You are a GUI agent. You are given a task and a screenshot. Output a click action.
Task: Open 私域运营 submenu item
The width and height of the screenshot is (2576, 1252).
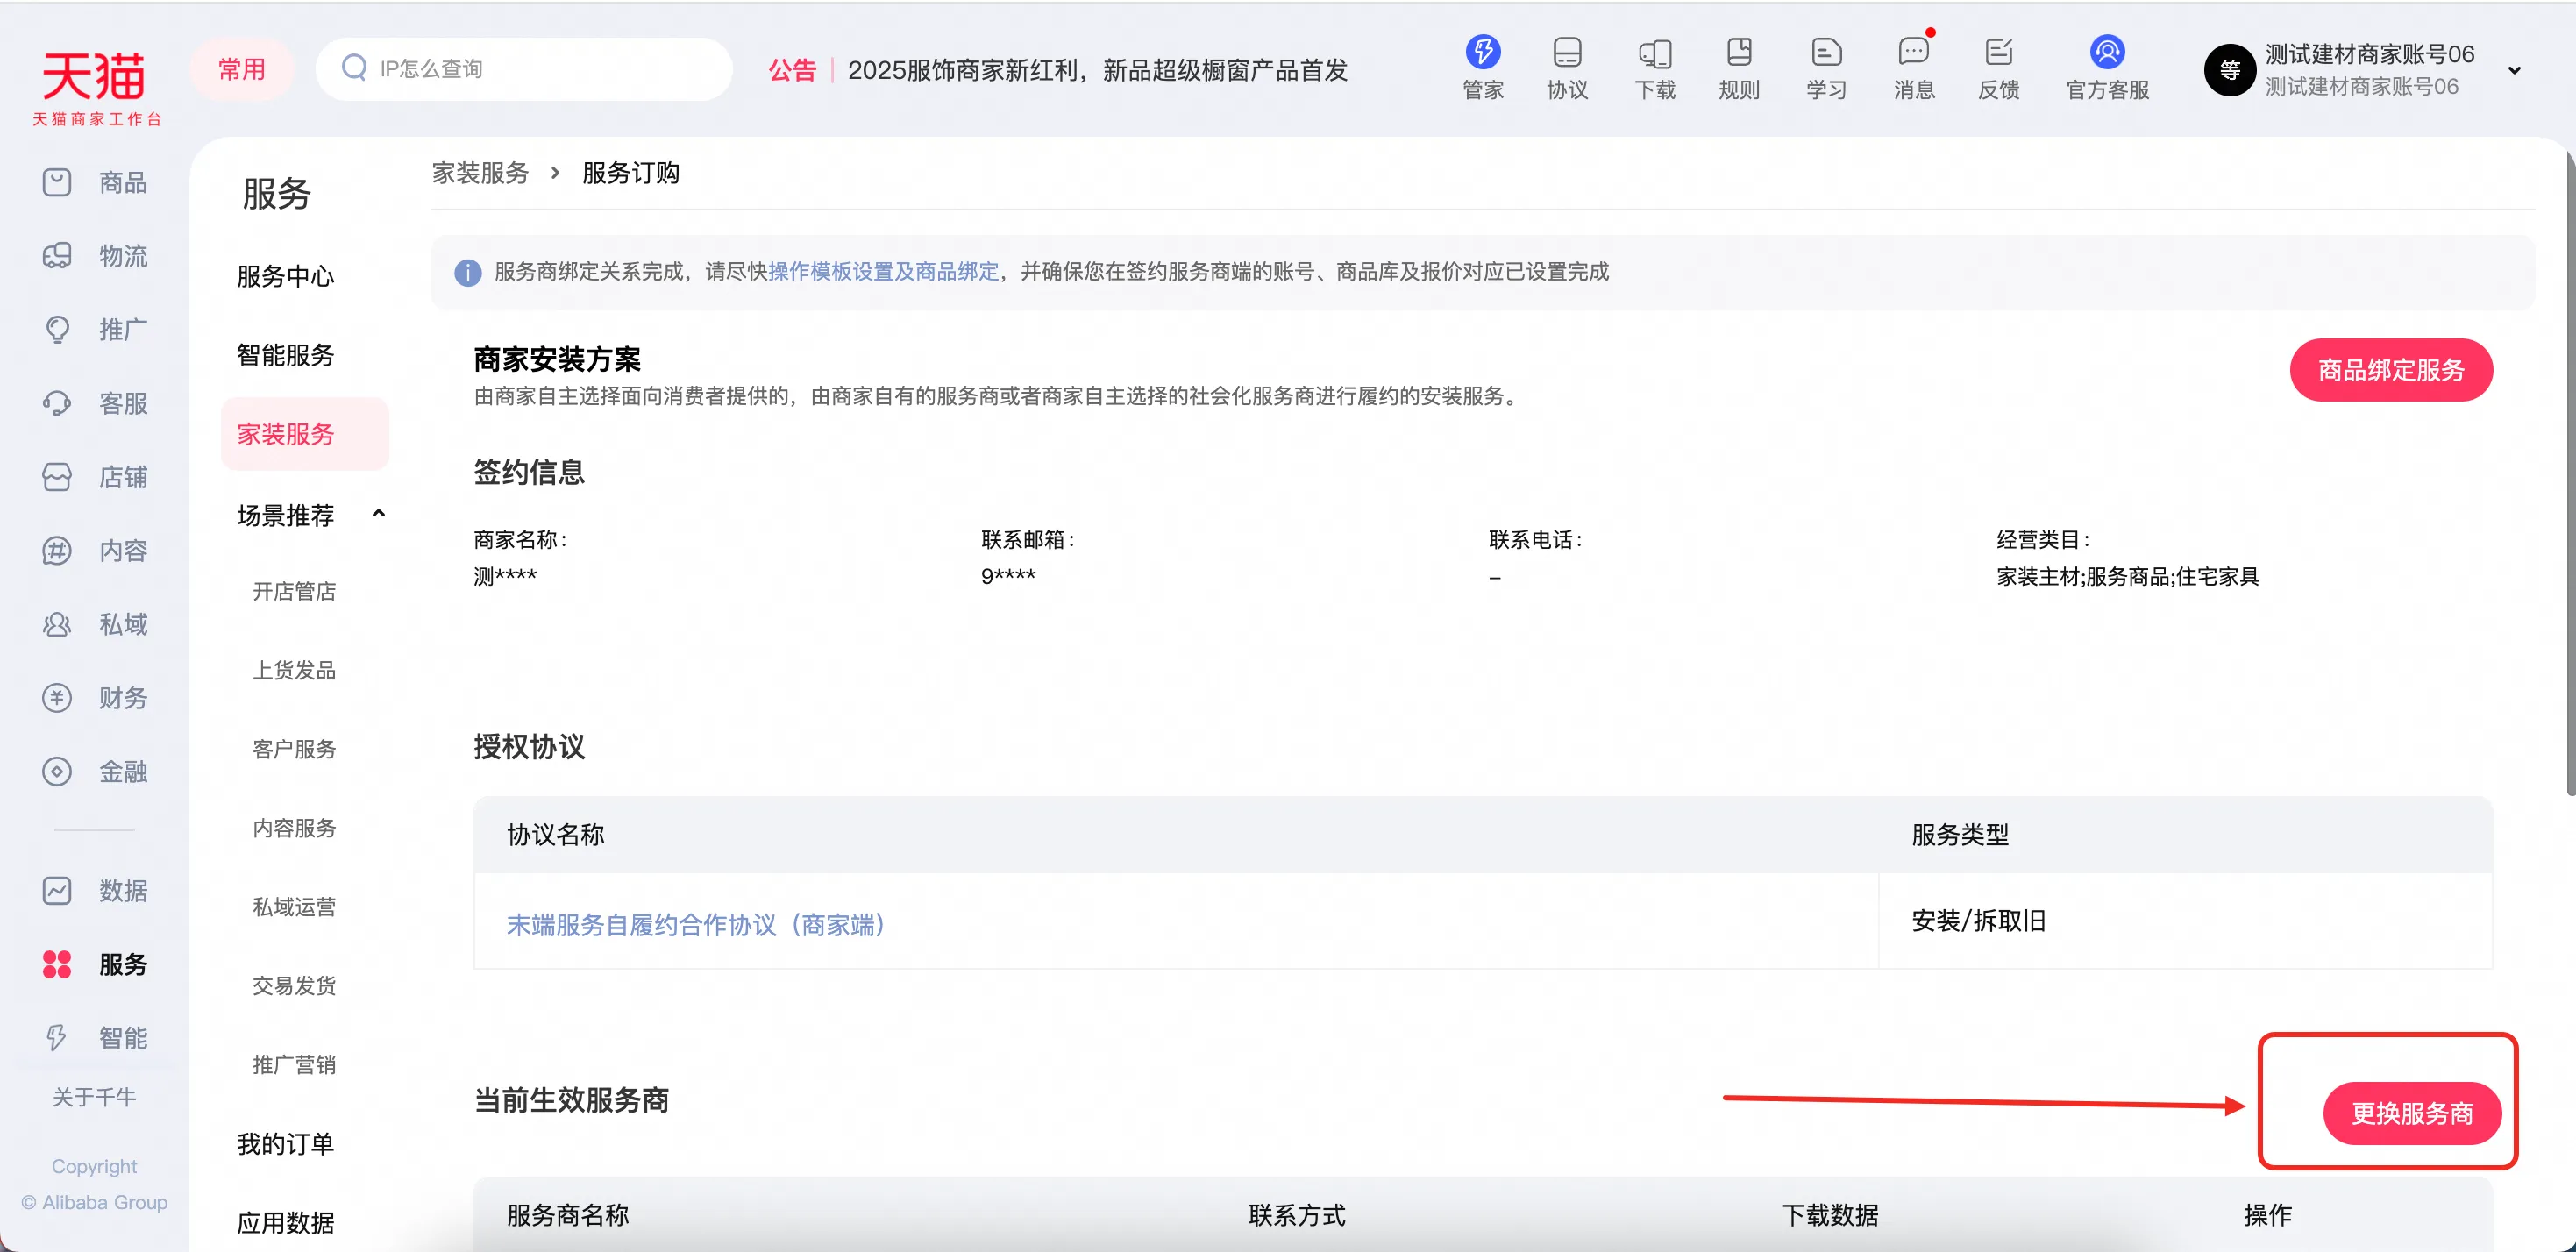pos(294,907)
